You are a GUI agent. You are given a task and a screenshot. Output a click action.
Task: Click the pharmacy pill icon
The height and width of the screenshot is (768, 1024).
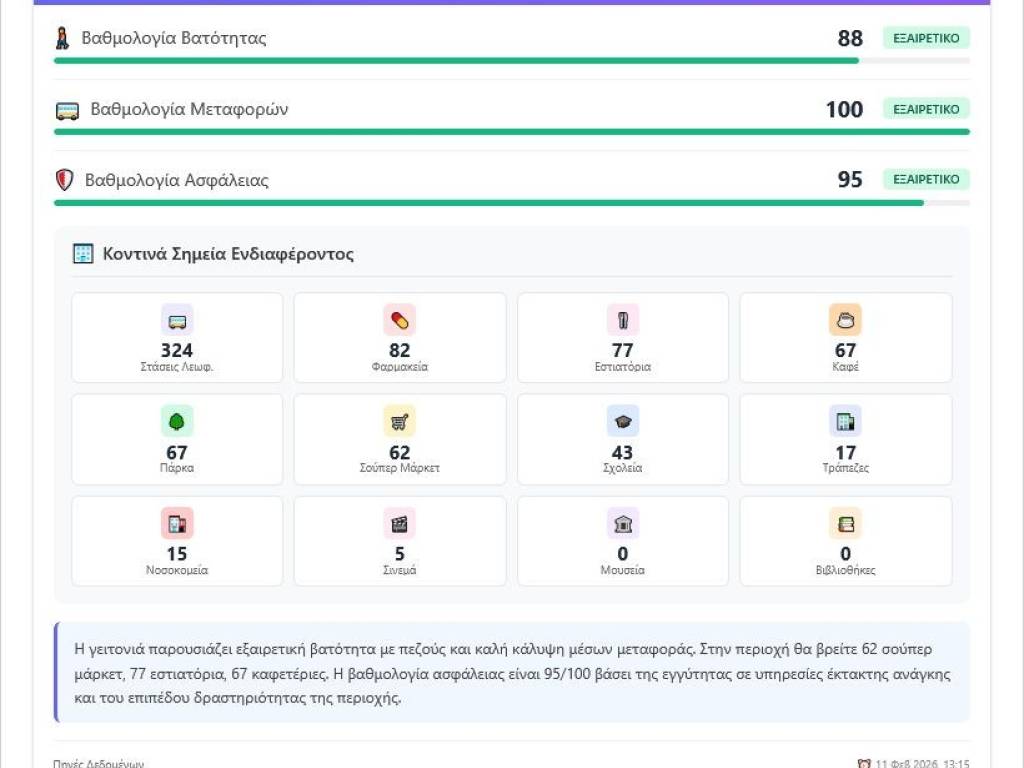tap(399, 321)
